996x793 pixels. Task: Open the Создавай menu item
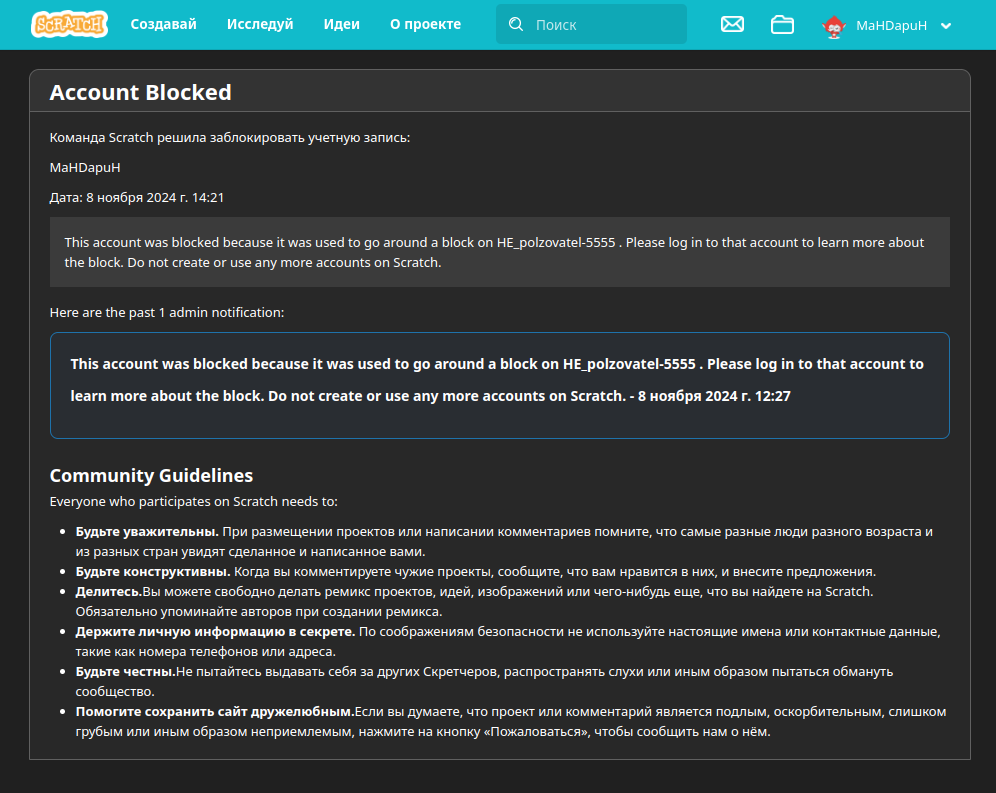click(163, 24)
